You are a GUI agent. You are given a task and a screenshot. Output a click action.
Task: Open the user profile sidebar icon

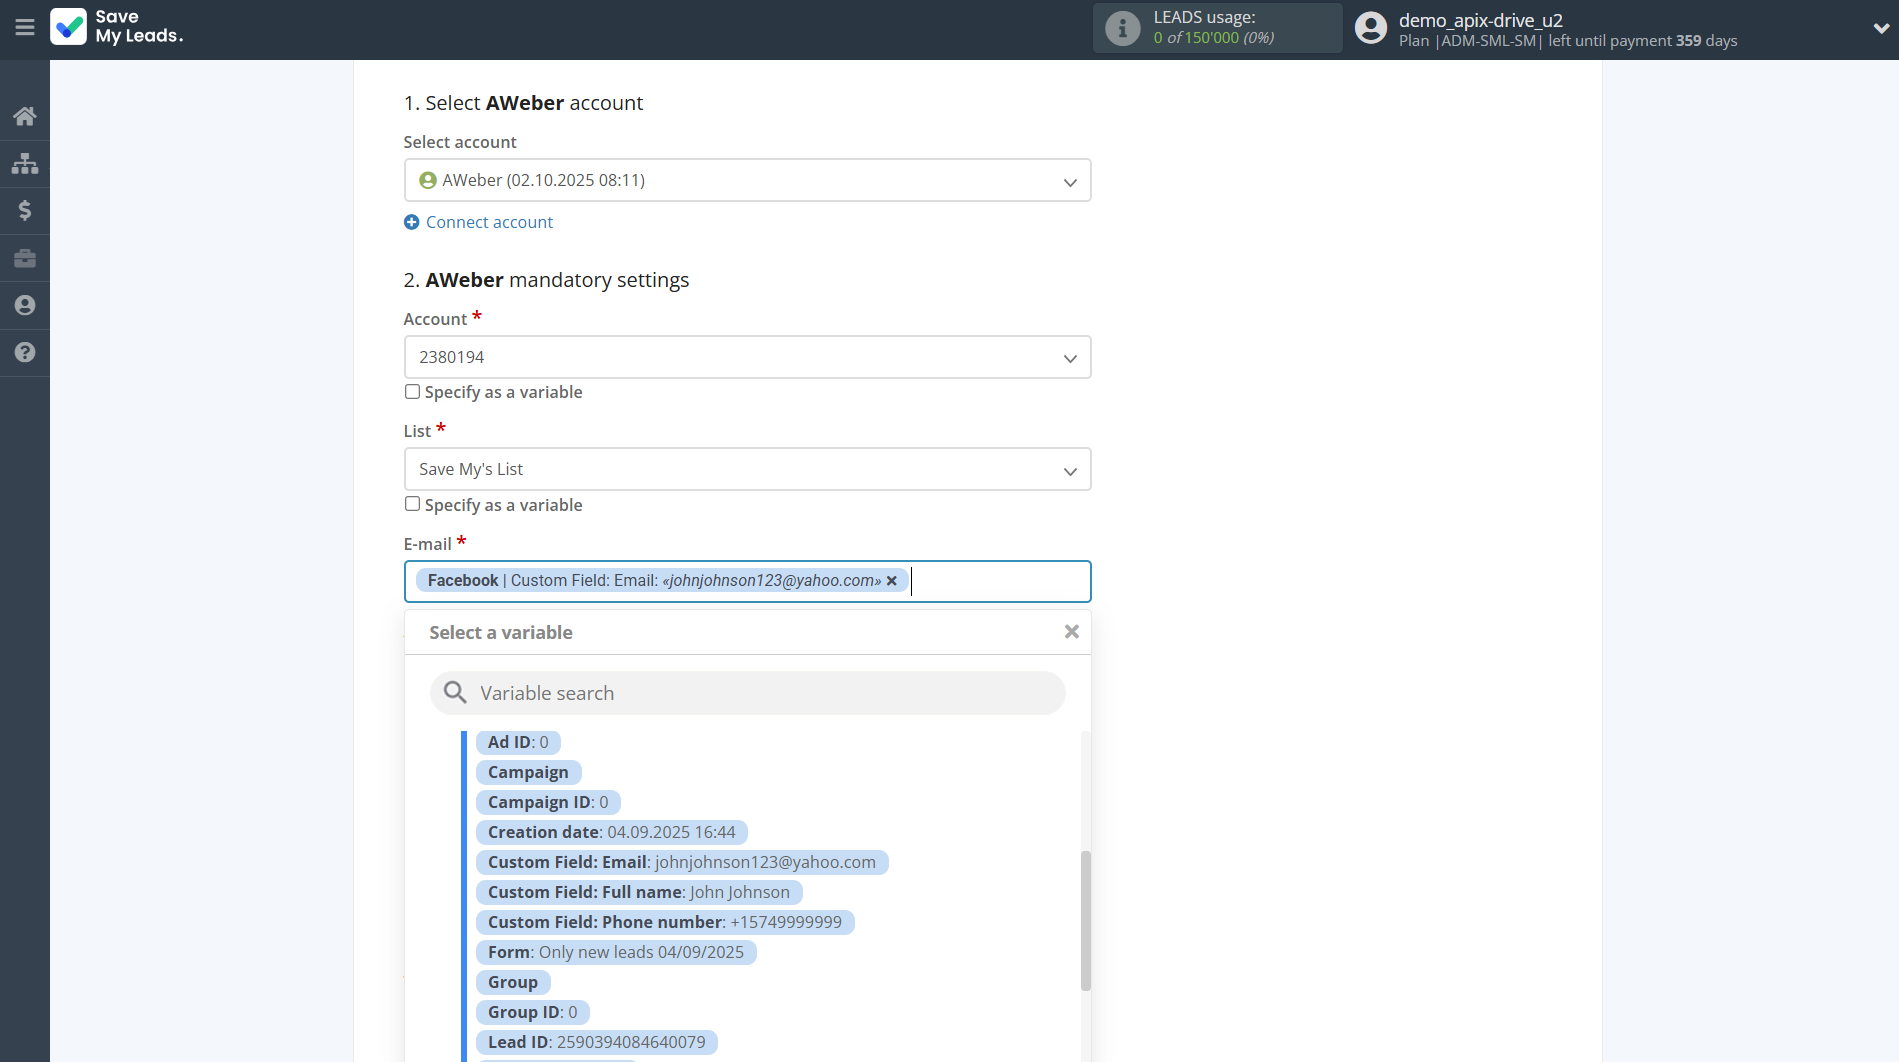pyautogui.click(x=25, y=305)
